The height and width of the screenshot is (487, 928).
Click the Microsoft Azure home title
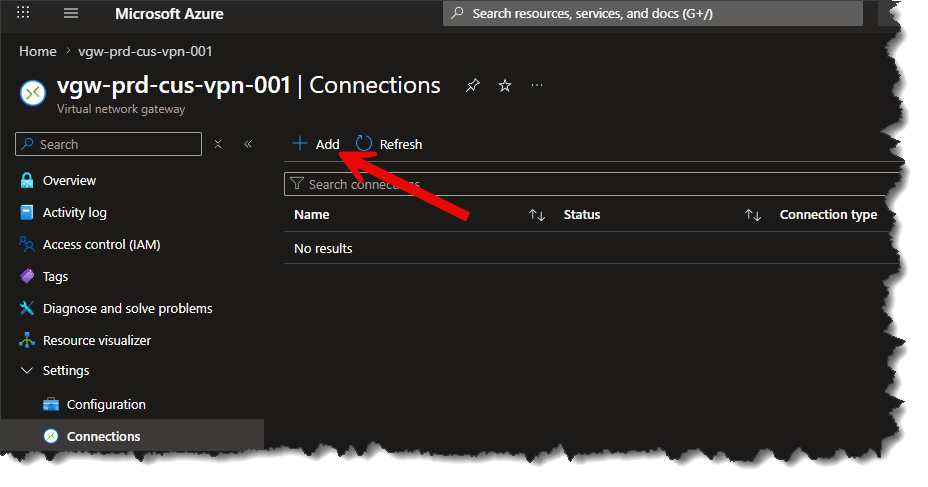click(x=169, y=14)
